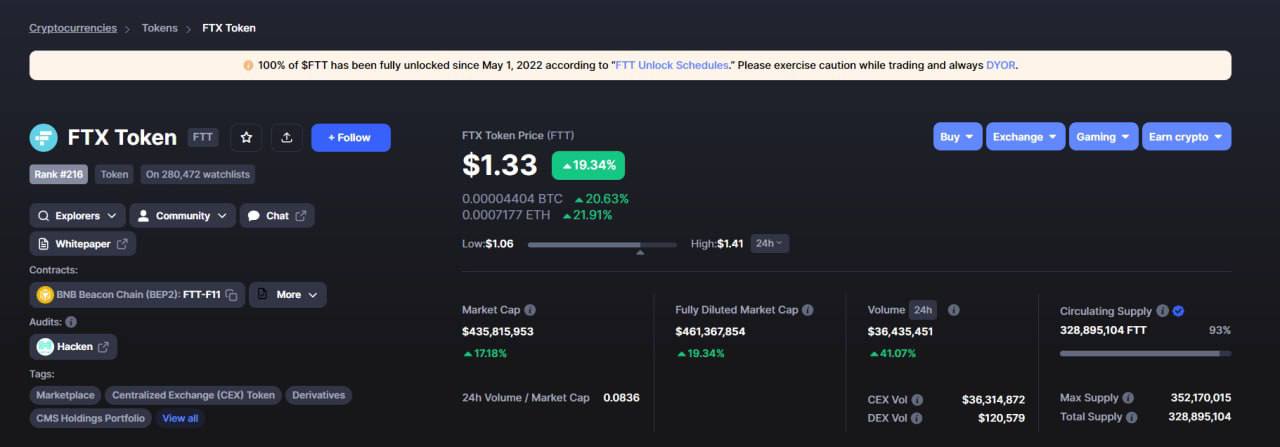1280x447 pixels.
Task: Select the Centralized Exchange (CEX) Token tag
Action: pos(193,395)
